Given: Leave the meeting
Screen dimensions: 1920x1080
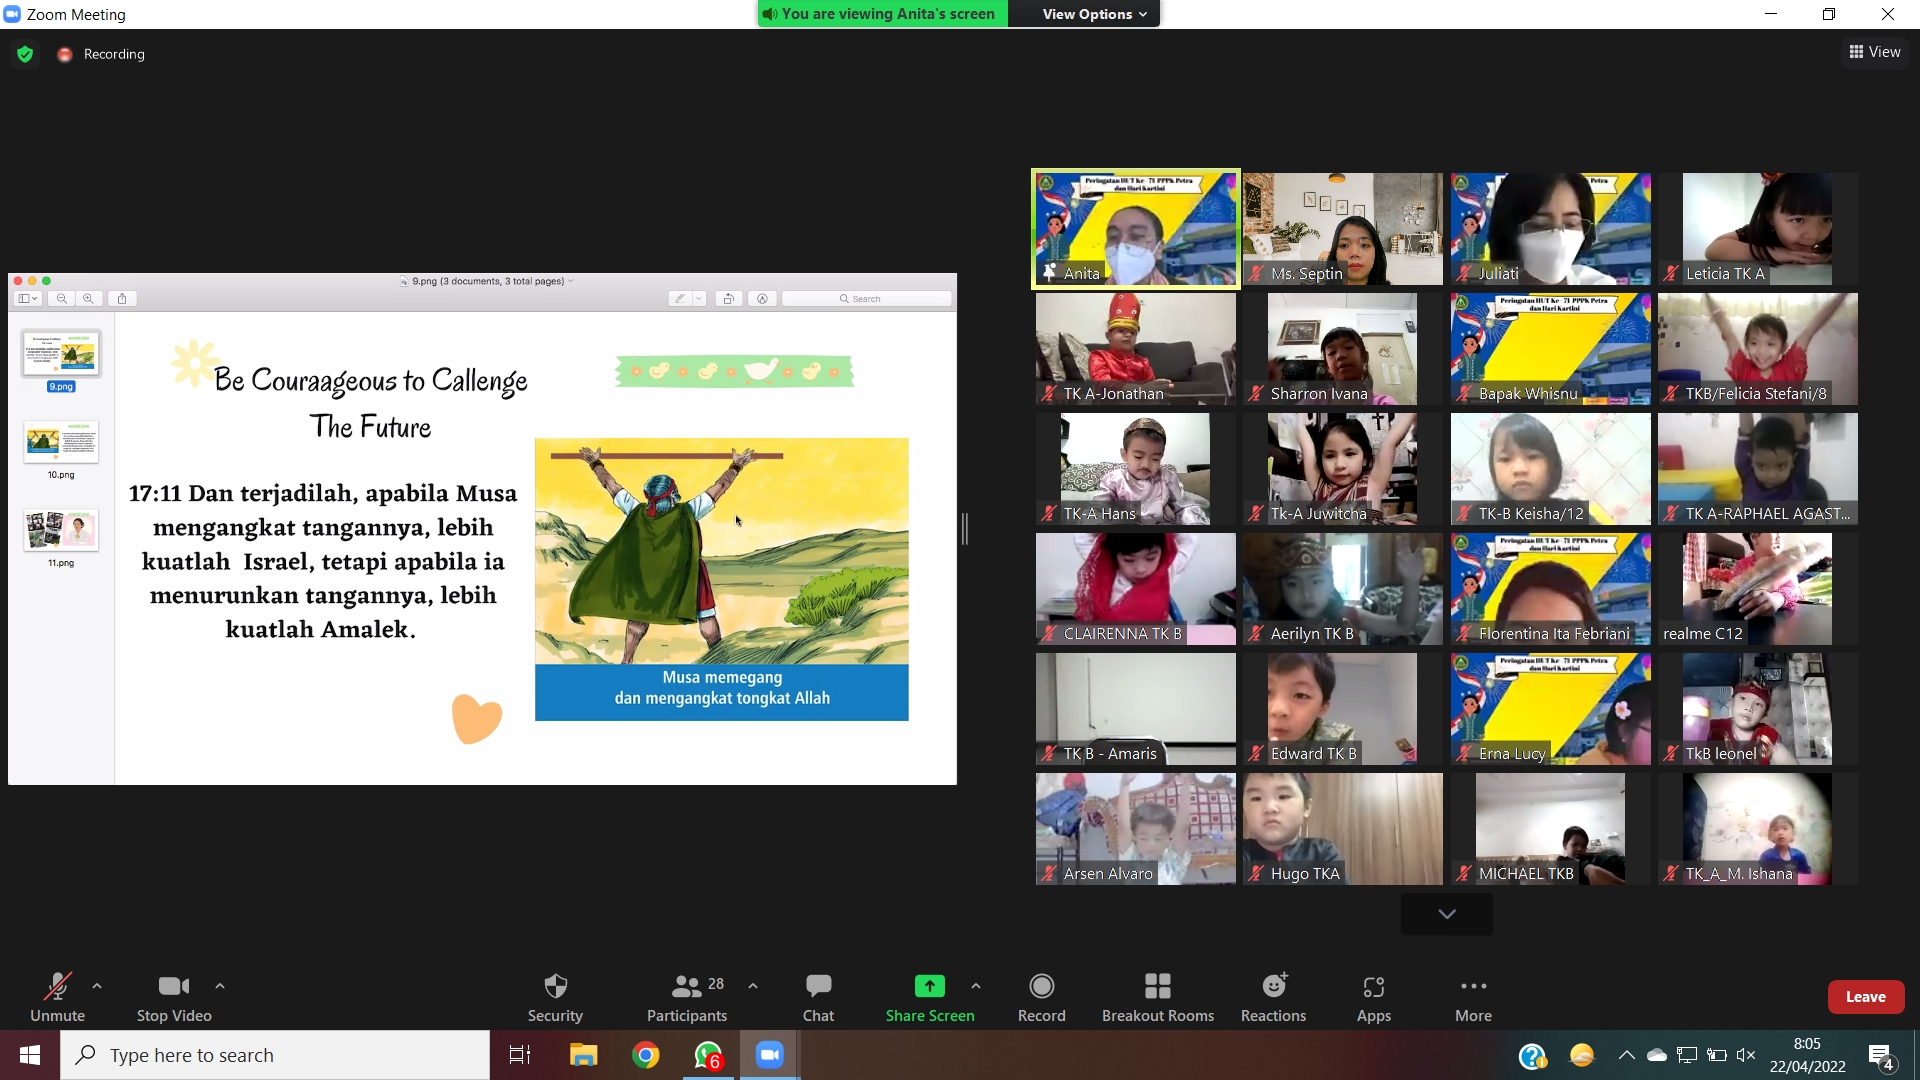Looking at the screenshot, I should pyautogui.click(x=1865, y=997).
